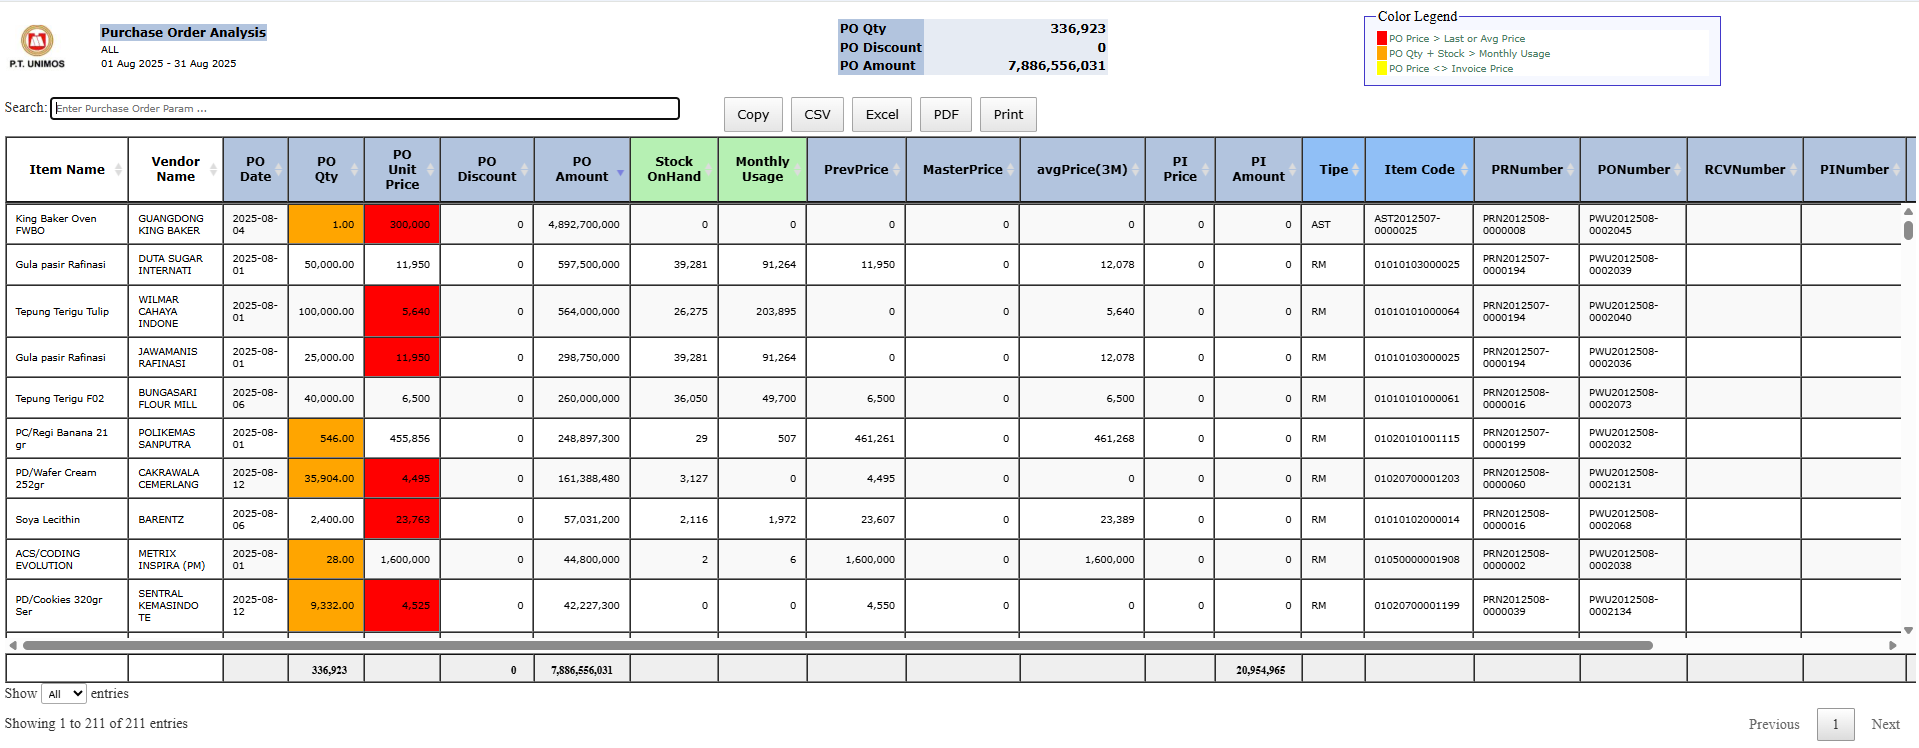Sort by PO Amount column arrow
The width and height of the screenshot is (1919, 748).
pos(620,172)
